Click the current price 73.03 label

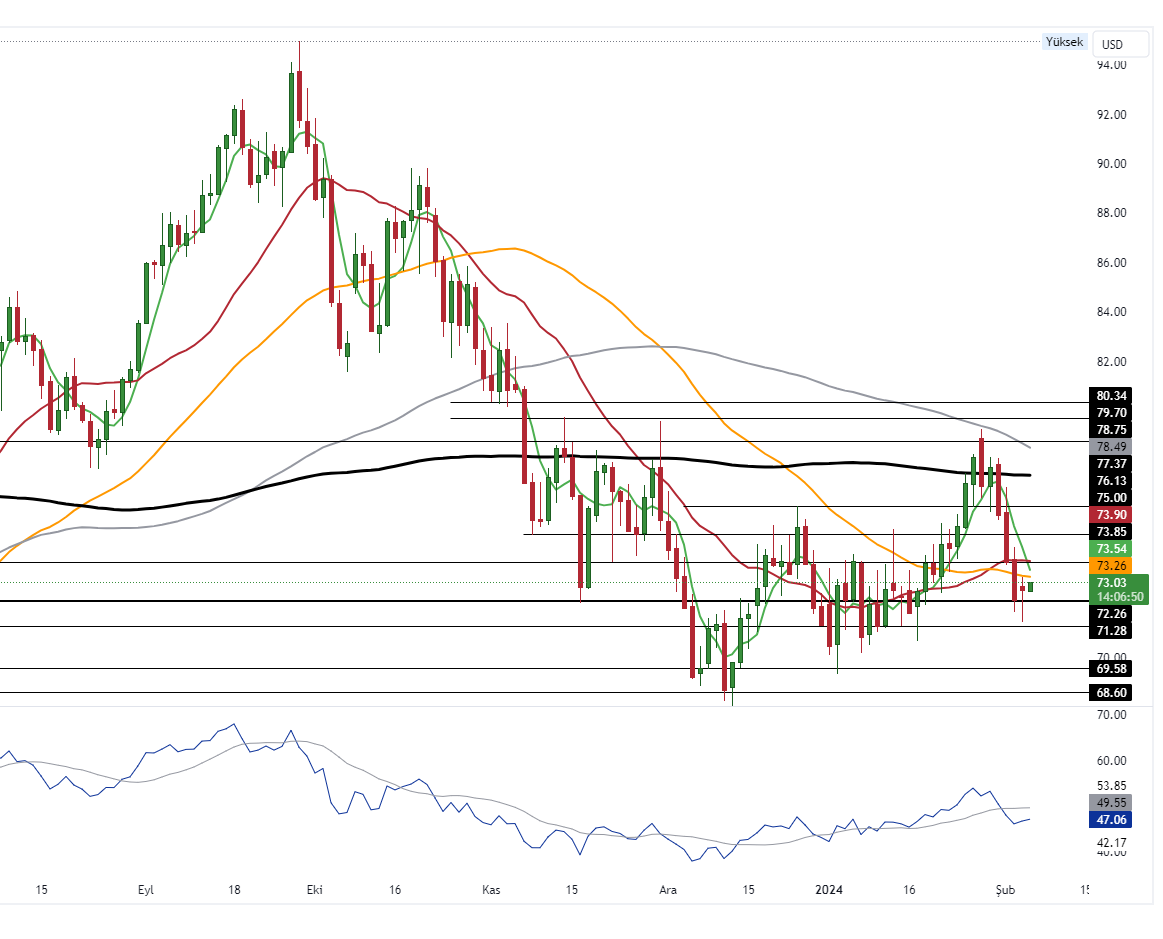pyautogui.click(x=1112, y=583)
